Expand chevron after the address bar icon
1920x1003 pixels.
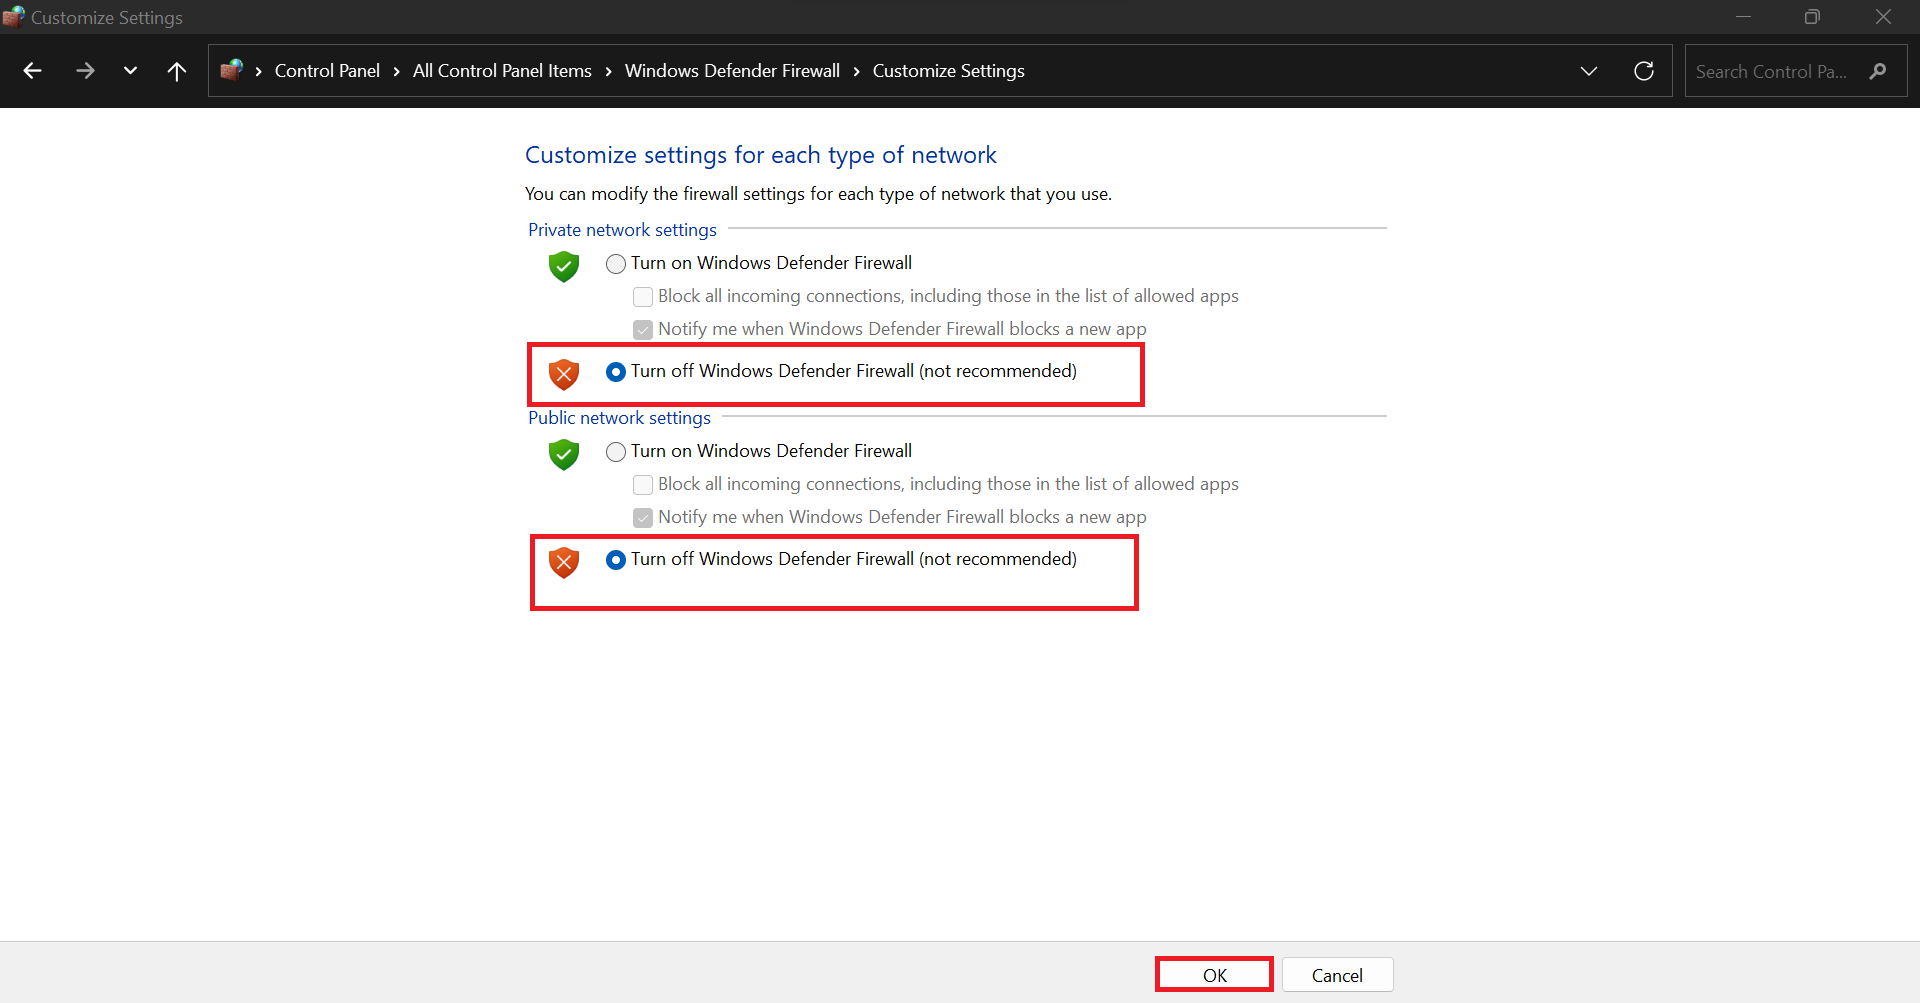pyautogui.click(x=259, y=71)
